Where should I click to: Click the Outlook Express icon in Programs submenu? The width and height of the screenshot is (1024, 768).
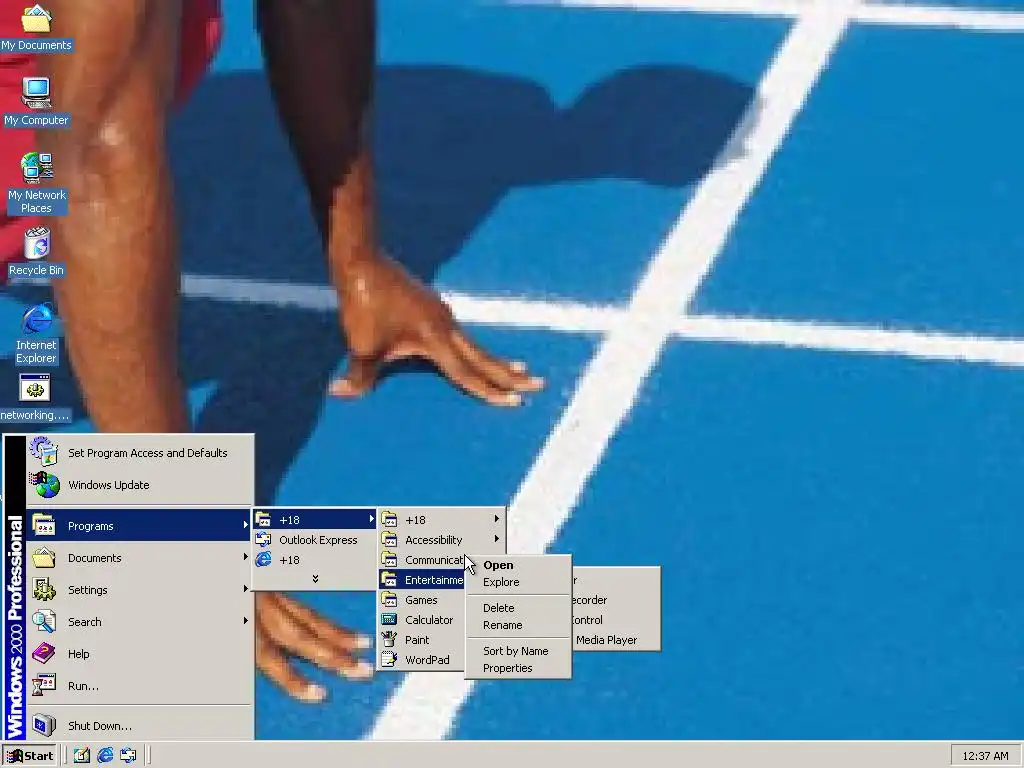[263, 539]
